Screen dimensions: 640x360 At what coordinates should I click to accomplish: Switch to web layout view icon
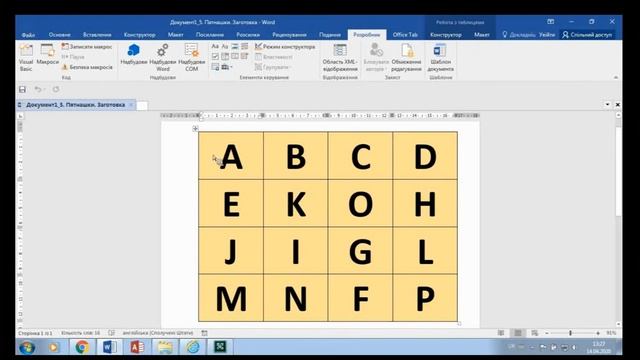[x=534, y=333]
